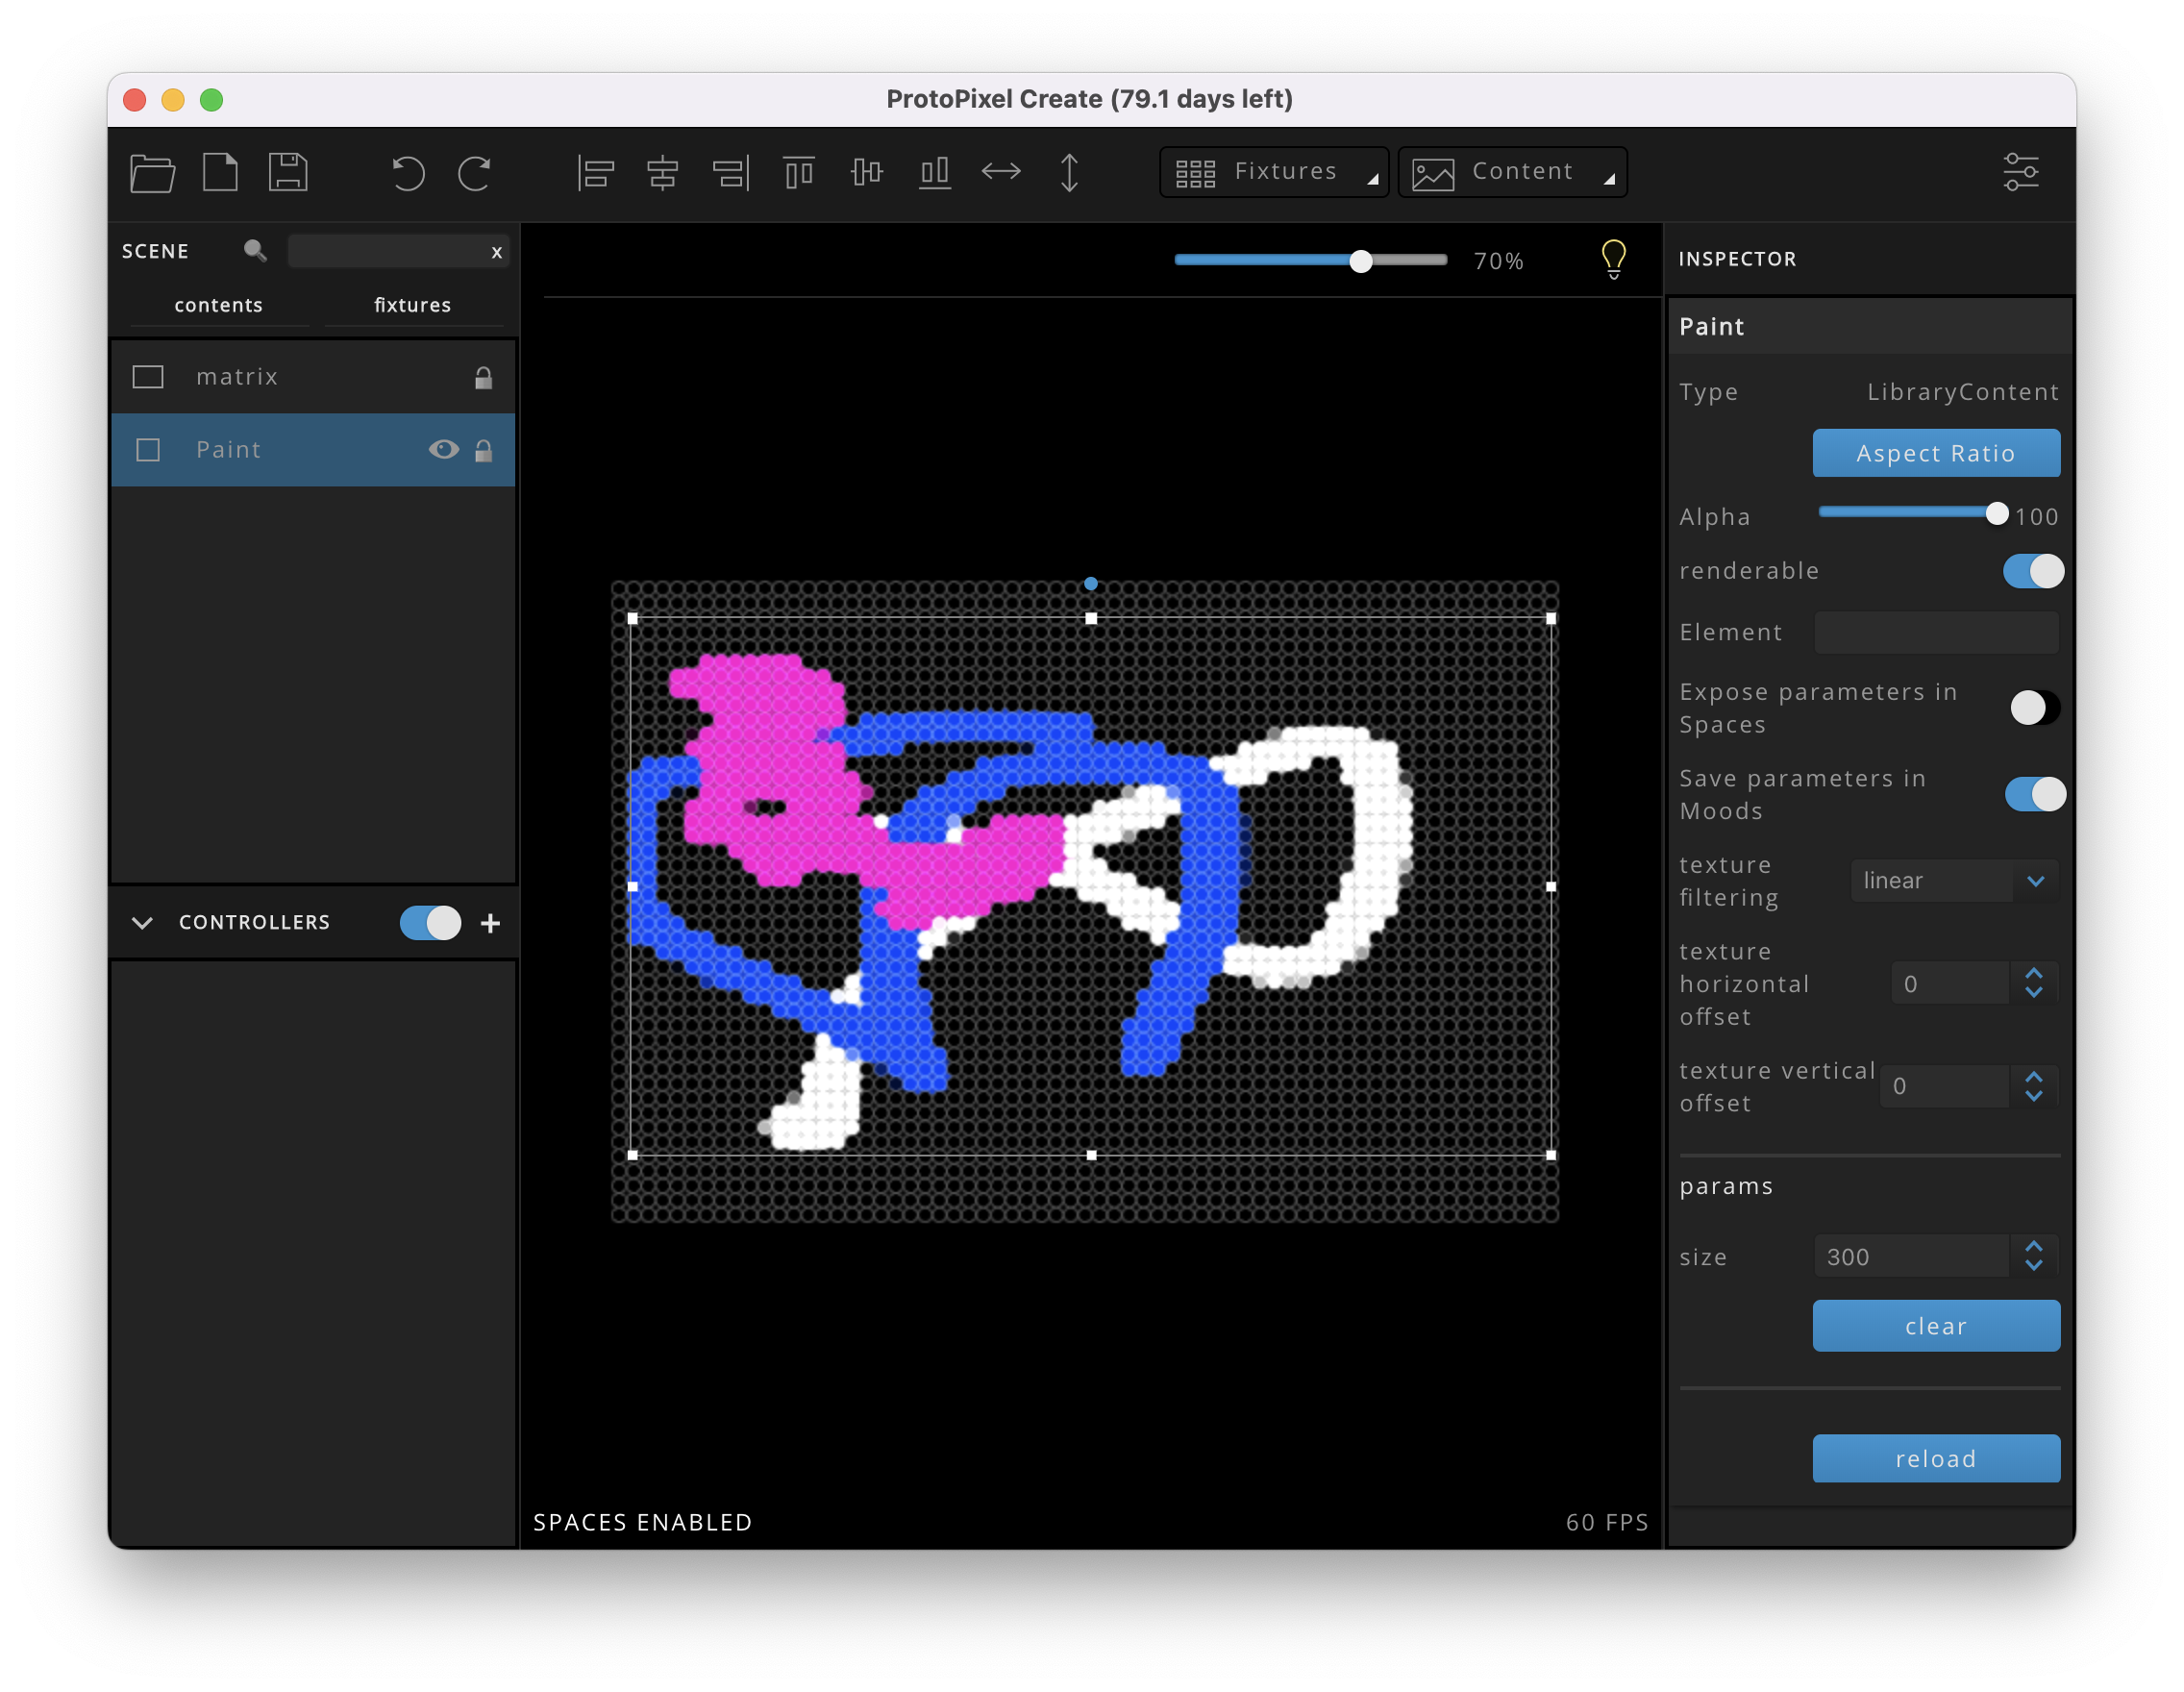Toggle the renderable switch
Image resolution: width=2184 pixels, height=1692 pixels.
pos(2033,571)
